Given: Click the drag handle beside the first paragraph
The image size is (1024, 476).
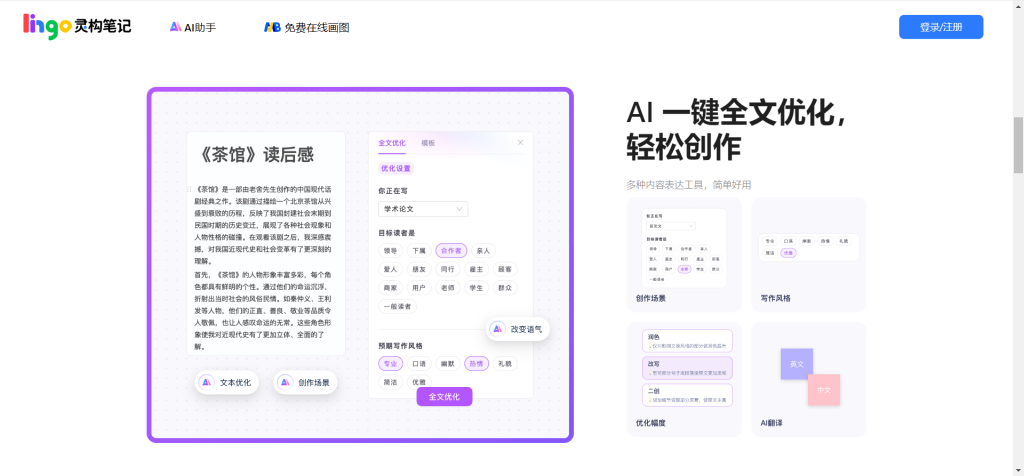Looking at the screenshot, I should (188, 188).
